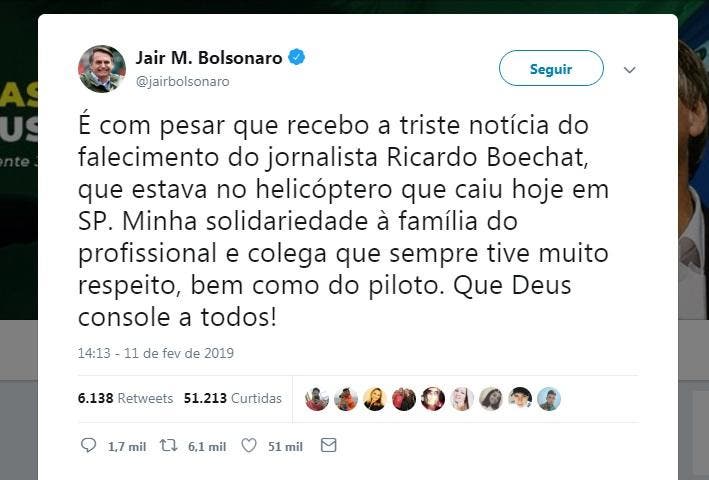The image size is (709, 480).
Task: Click the reply speech bubble icon
Action: click(88, 445)
